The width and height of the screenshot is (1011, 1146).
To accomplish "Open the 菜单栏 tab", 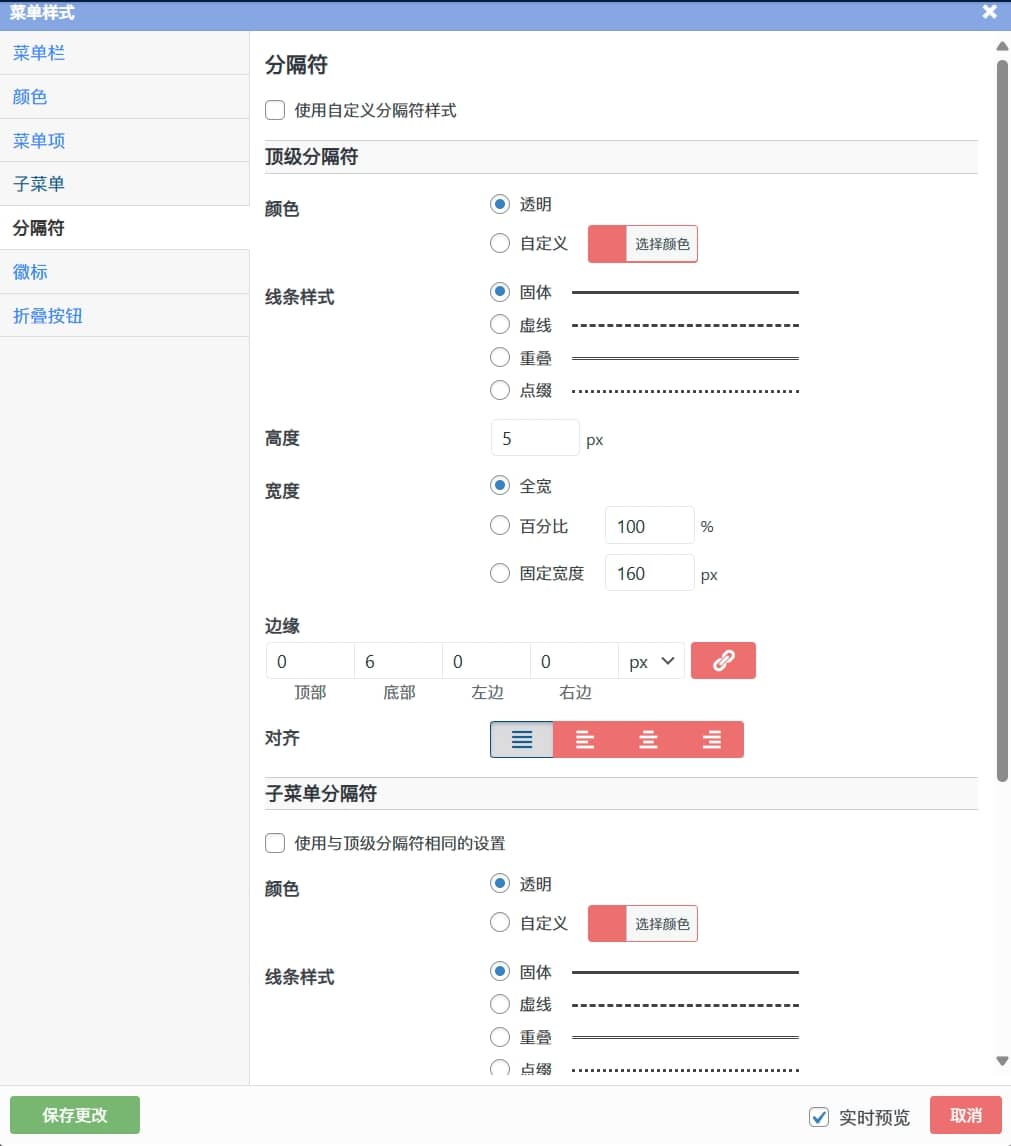I will point(40,53).
